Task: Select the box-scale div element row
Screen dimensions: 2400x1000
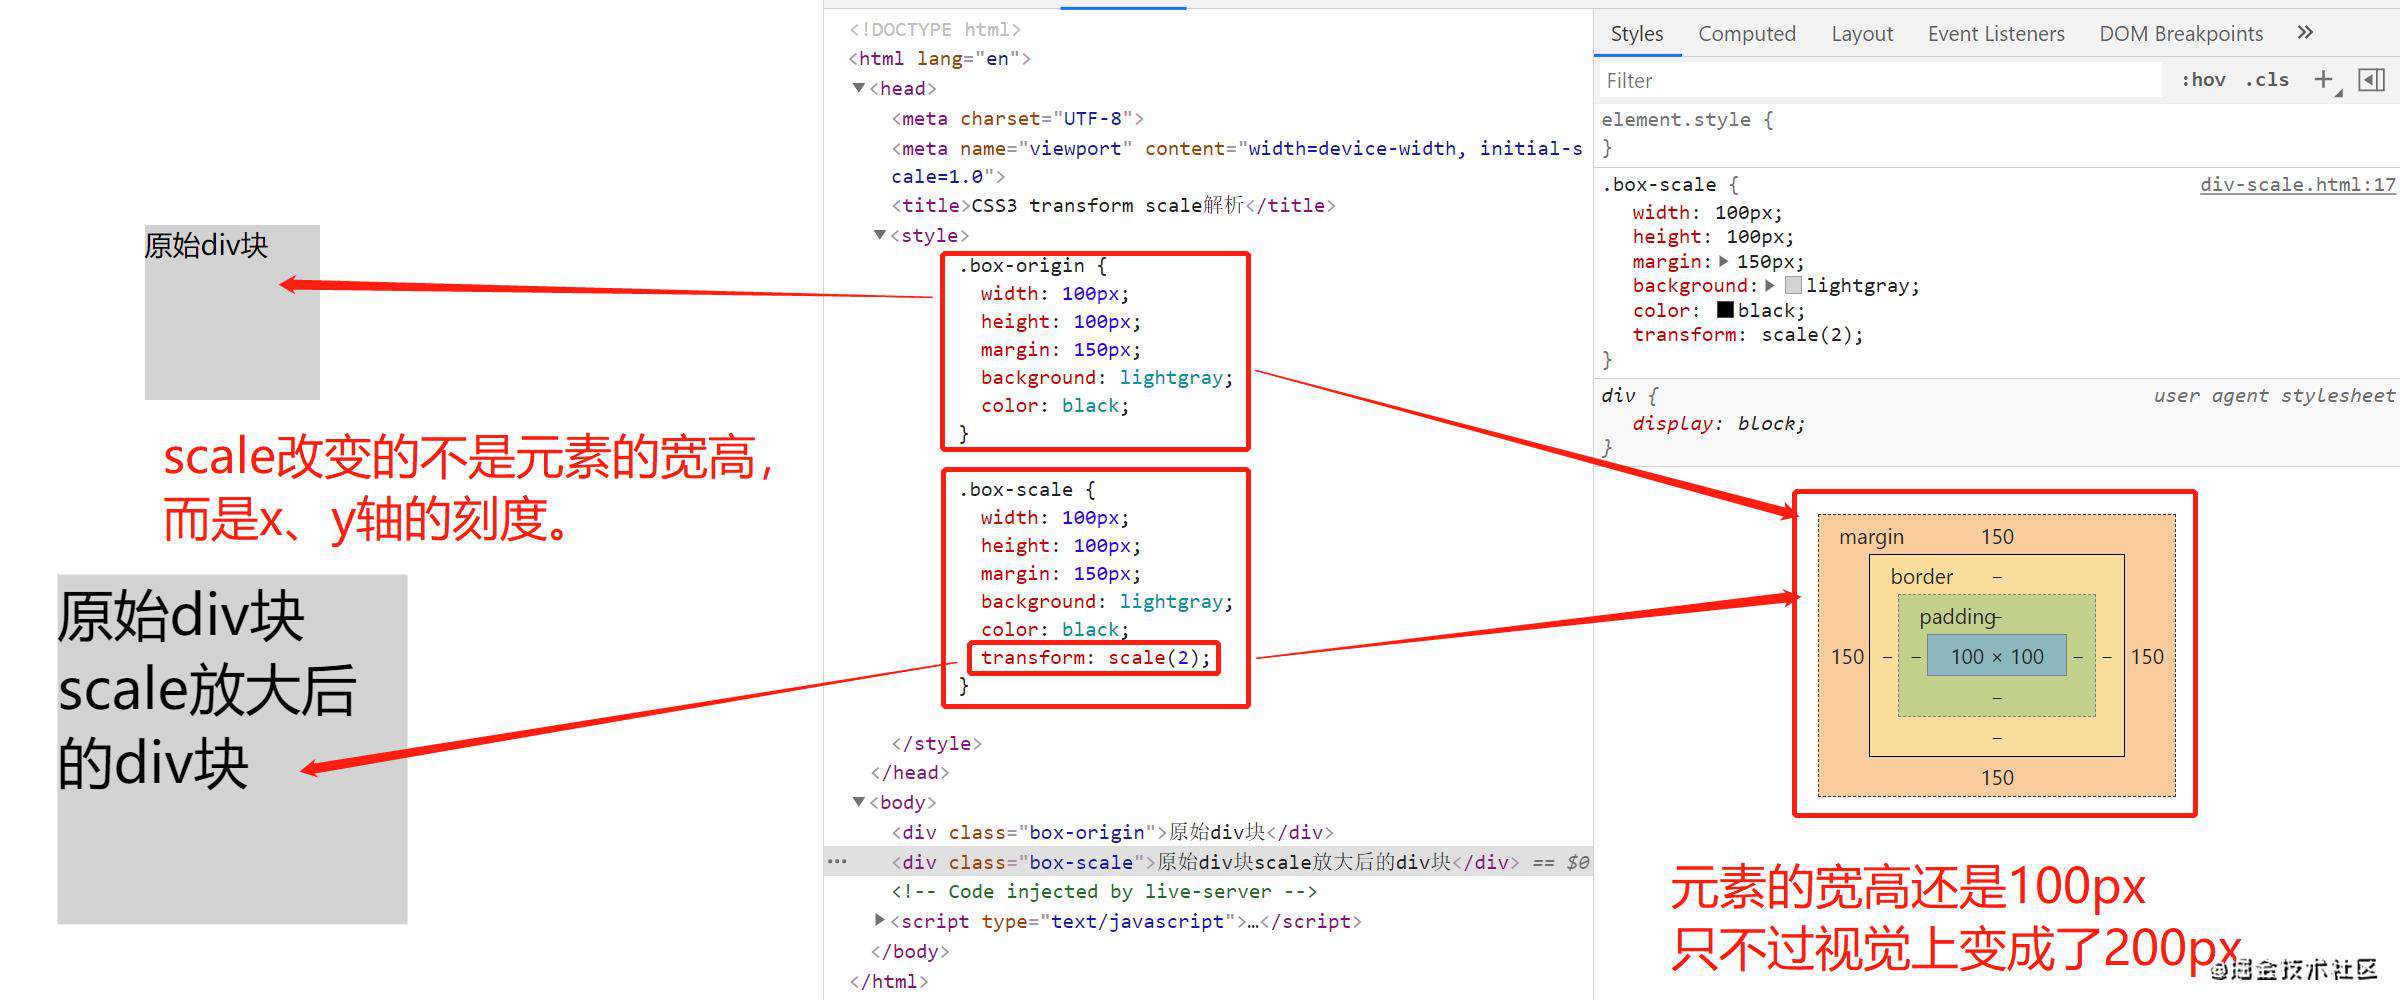Action: point(1207,862)
